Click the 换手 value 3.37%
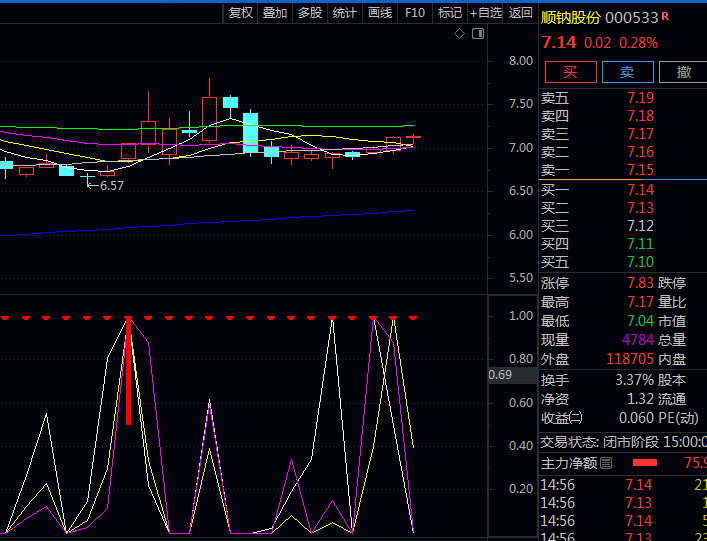The width and height of the screenshot is (707, 541). pyautogui.click(x=635, y=380)
